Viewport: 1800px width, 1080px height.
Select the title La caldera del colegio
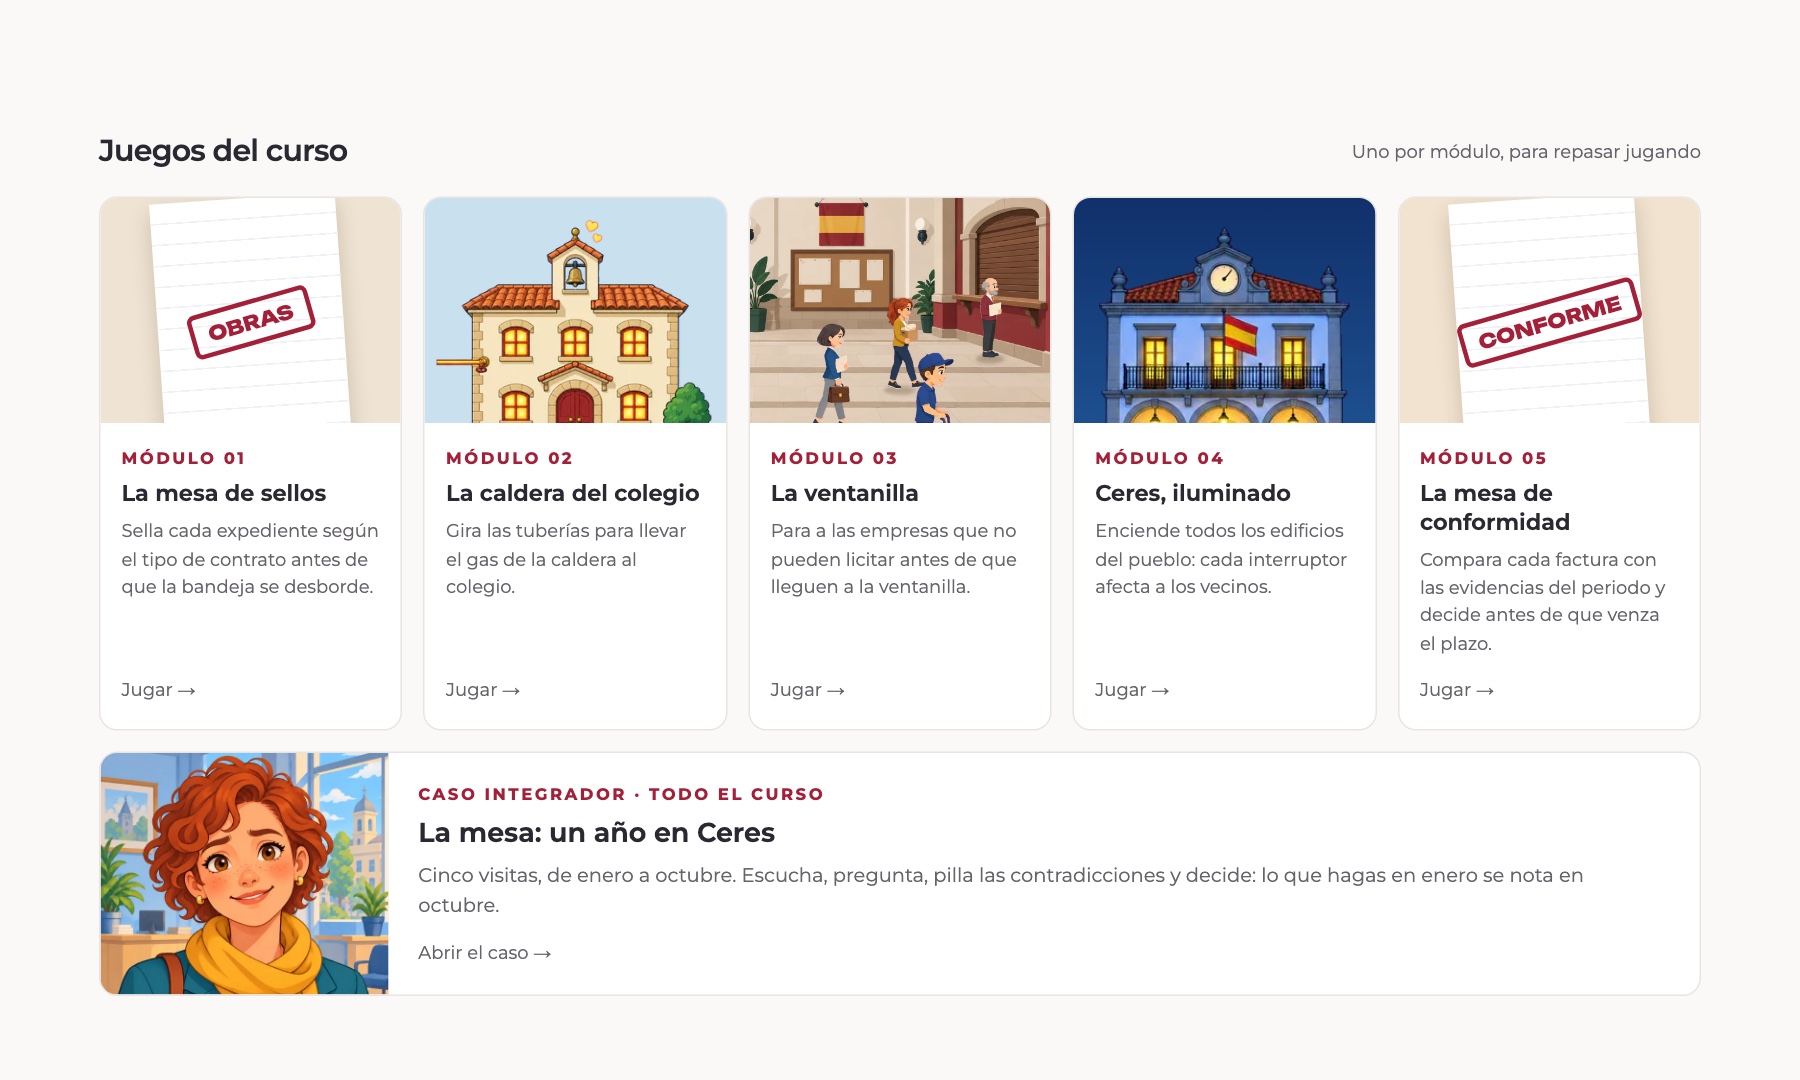tap(573, 493)
